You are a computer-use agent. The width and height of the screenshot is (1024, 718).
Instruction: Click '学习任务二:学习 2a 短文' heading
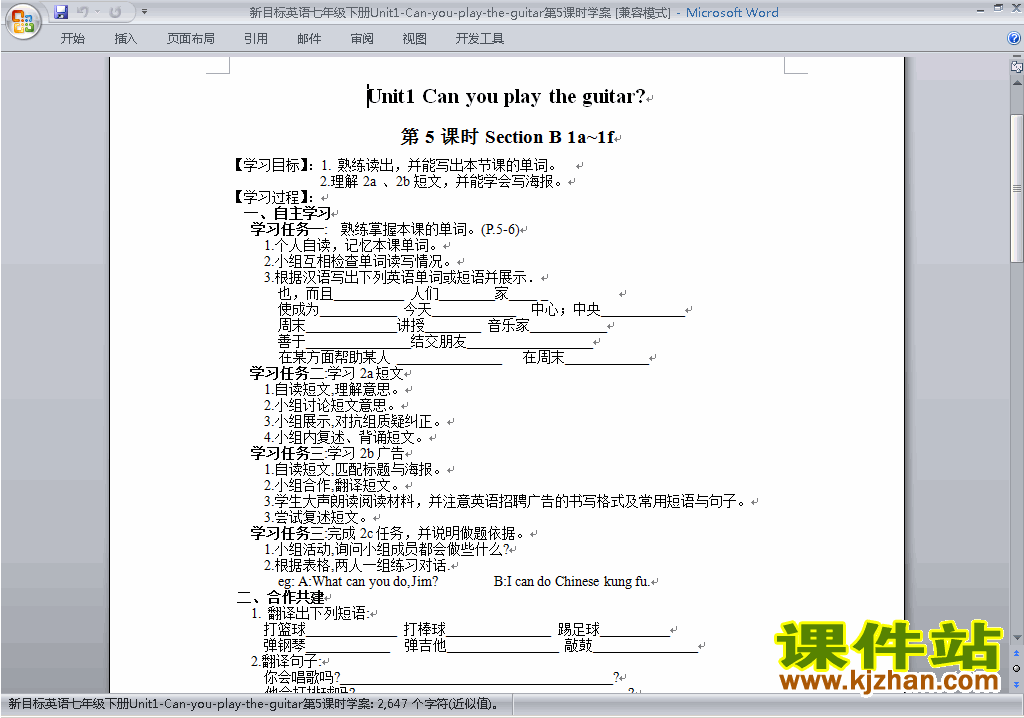(327, 373)
